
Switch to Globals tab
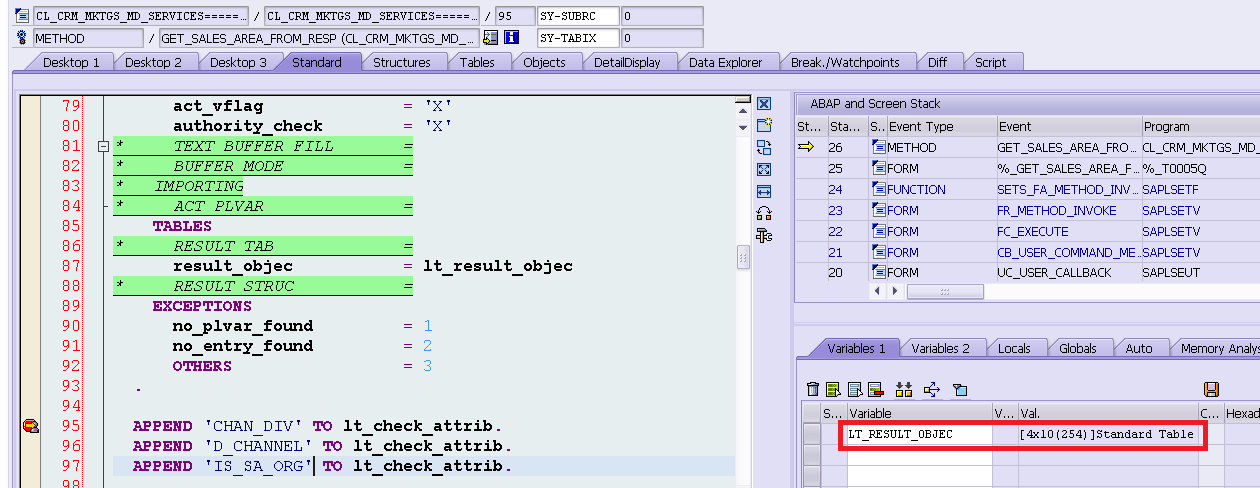(x=1078, y=348)
